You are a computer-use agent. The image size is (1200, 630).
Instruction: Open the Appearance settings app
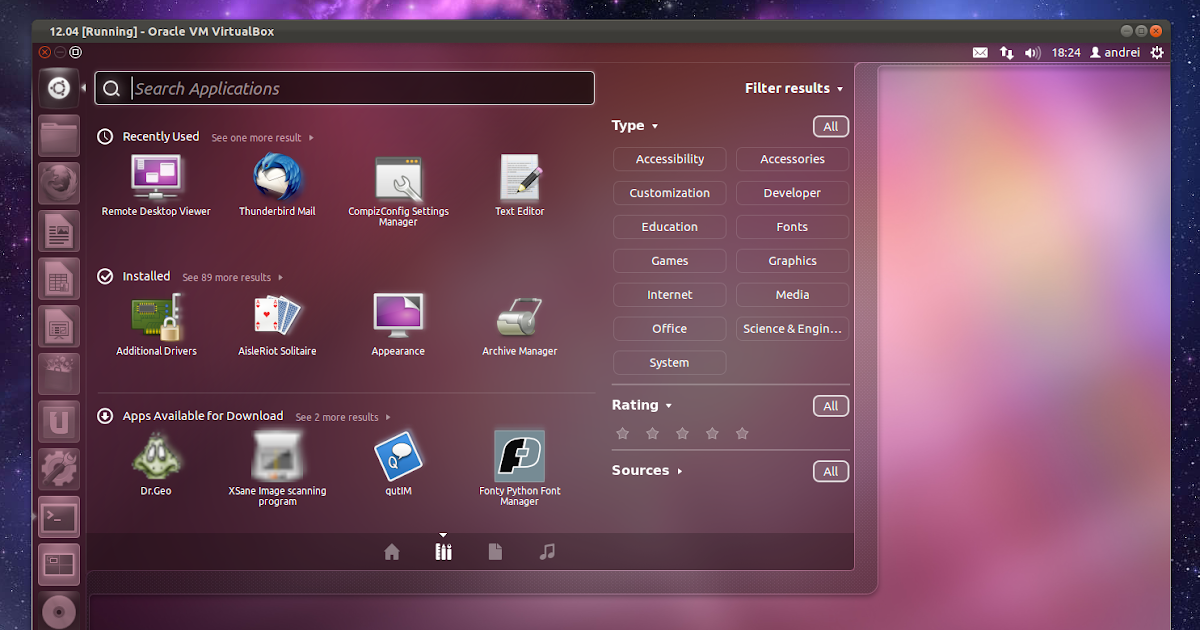point(398,320)
